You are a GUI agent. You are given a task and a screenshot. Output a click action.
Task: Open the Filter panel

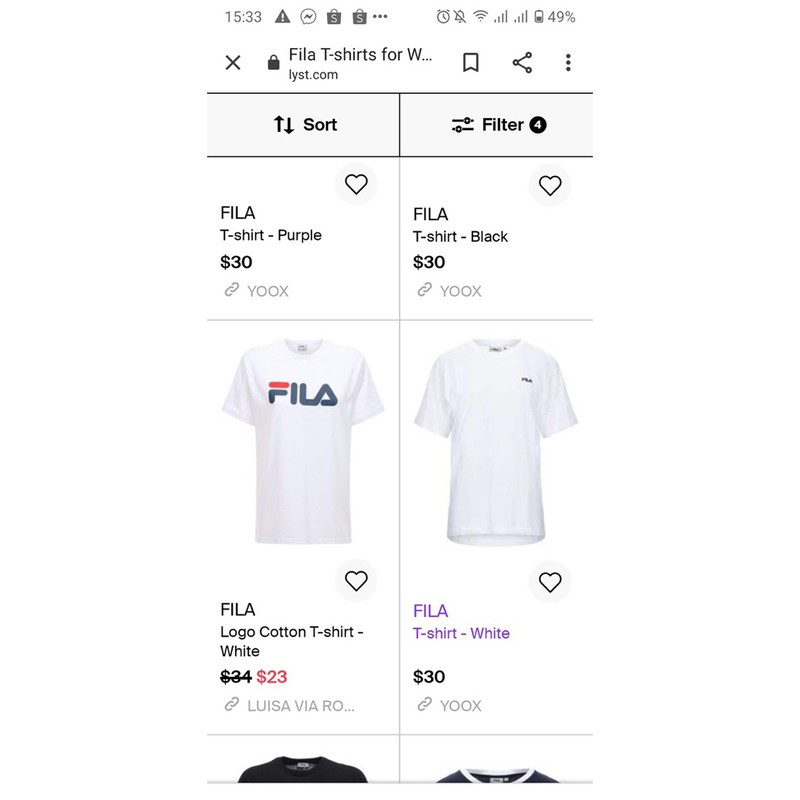(x=497, y=125)
